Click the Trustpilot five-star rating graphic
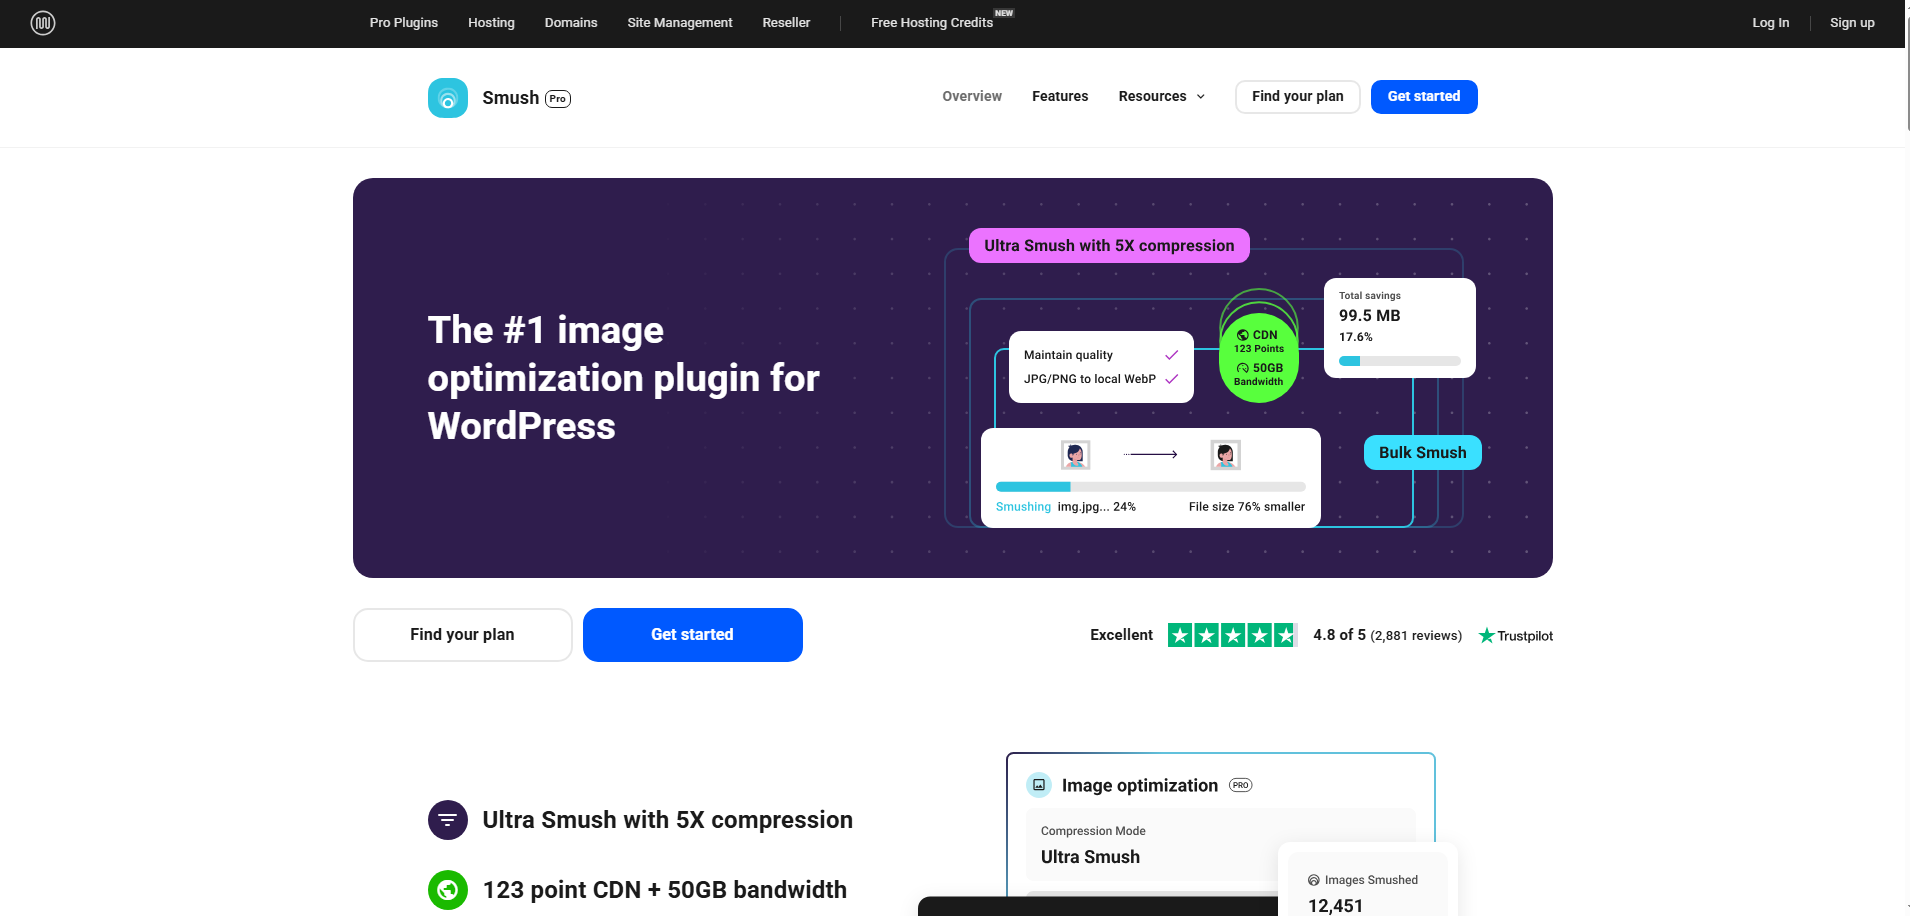 (x=1232, y=635)
